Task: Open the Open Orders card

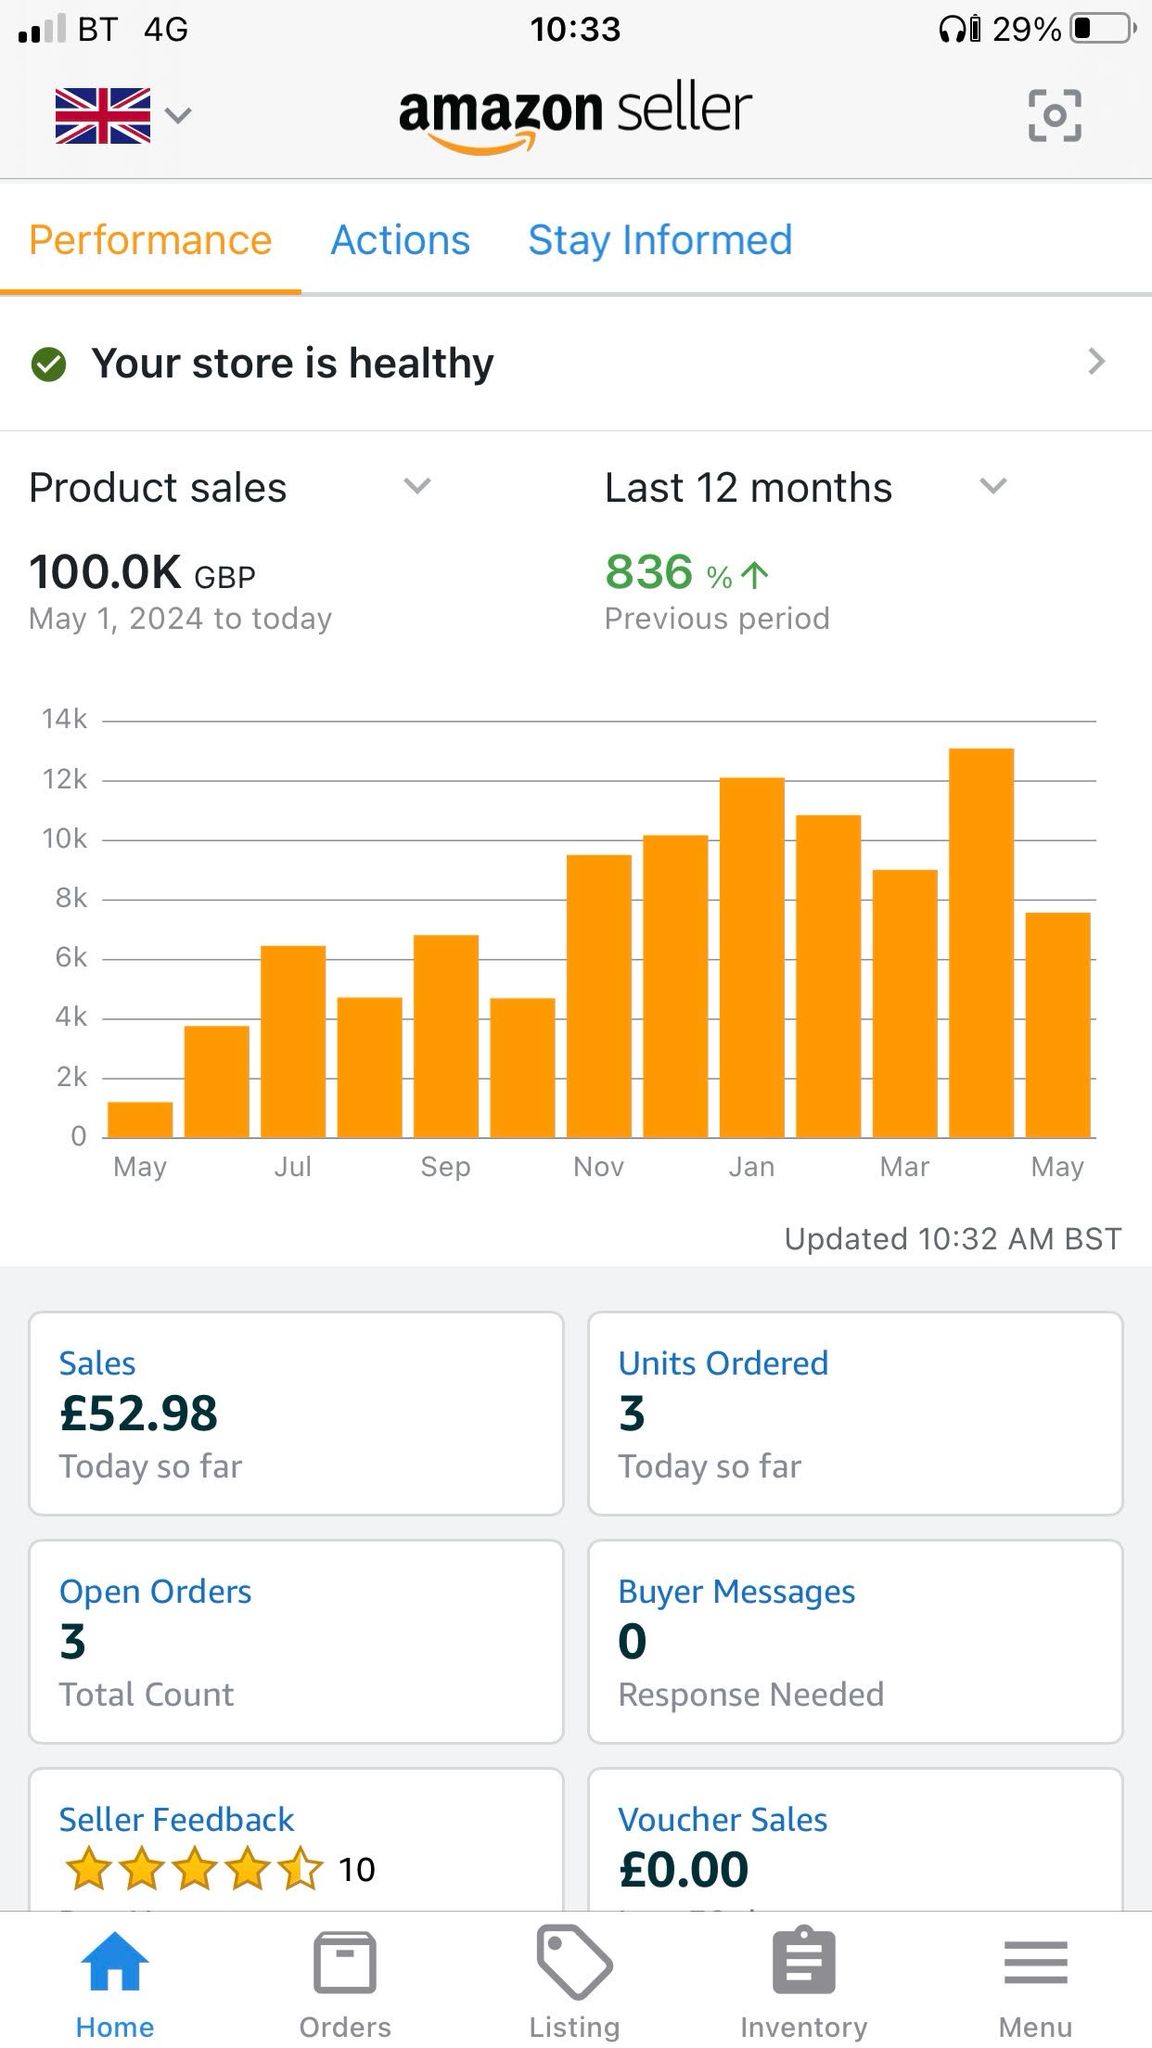Action: [296, 1641]
